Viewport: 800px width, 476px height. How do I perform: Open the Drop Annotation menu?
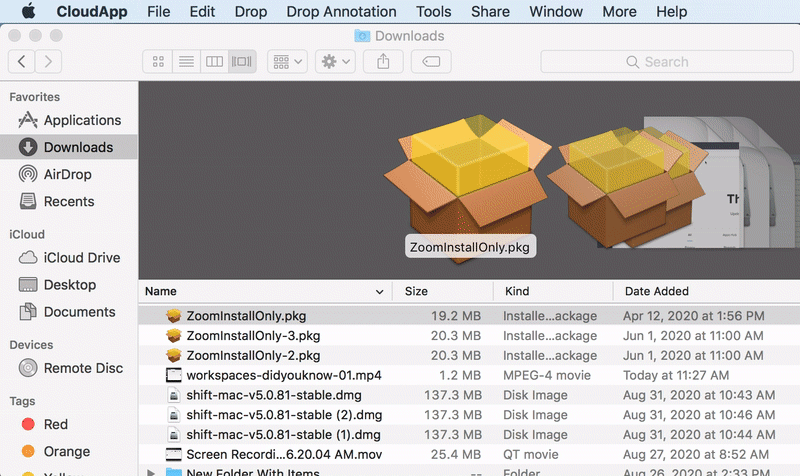pyautogui.click(x=341, y=11)
